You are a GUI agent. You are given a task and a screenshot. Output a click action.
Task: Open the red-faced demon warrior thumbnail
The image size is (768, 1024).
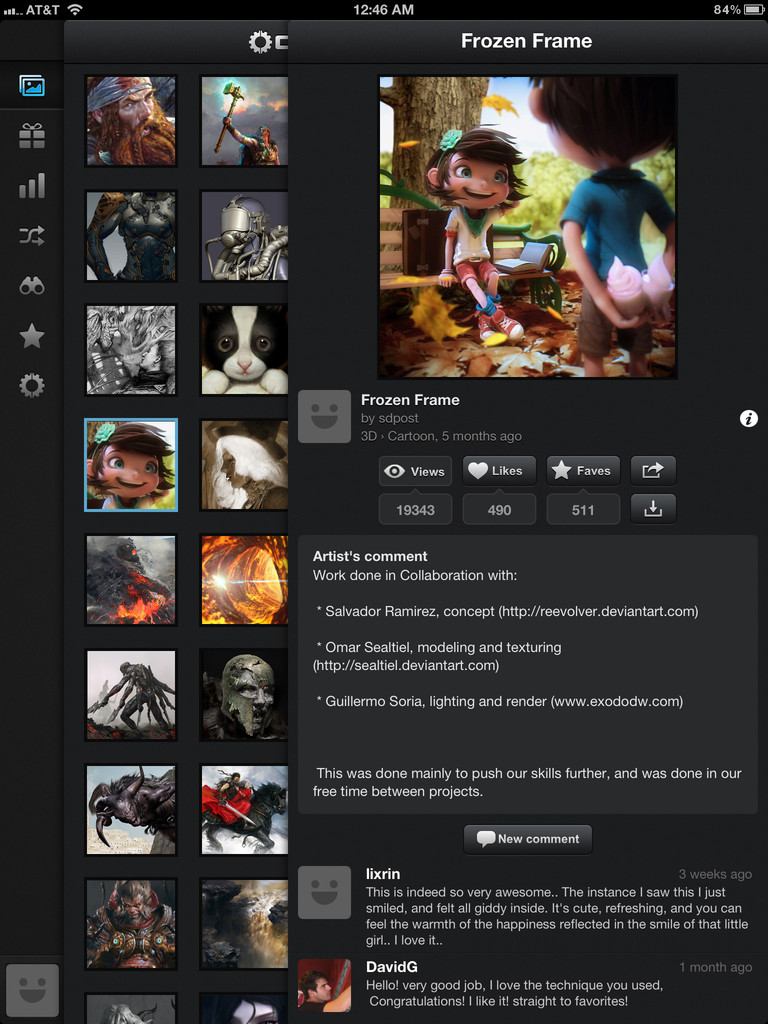click(131, 924)
